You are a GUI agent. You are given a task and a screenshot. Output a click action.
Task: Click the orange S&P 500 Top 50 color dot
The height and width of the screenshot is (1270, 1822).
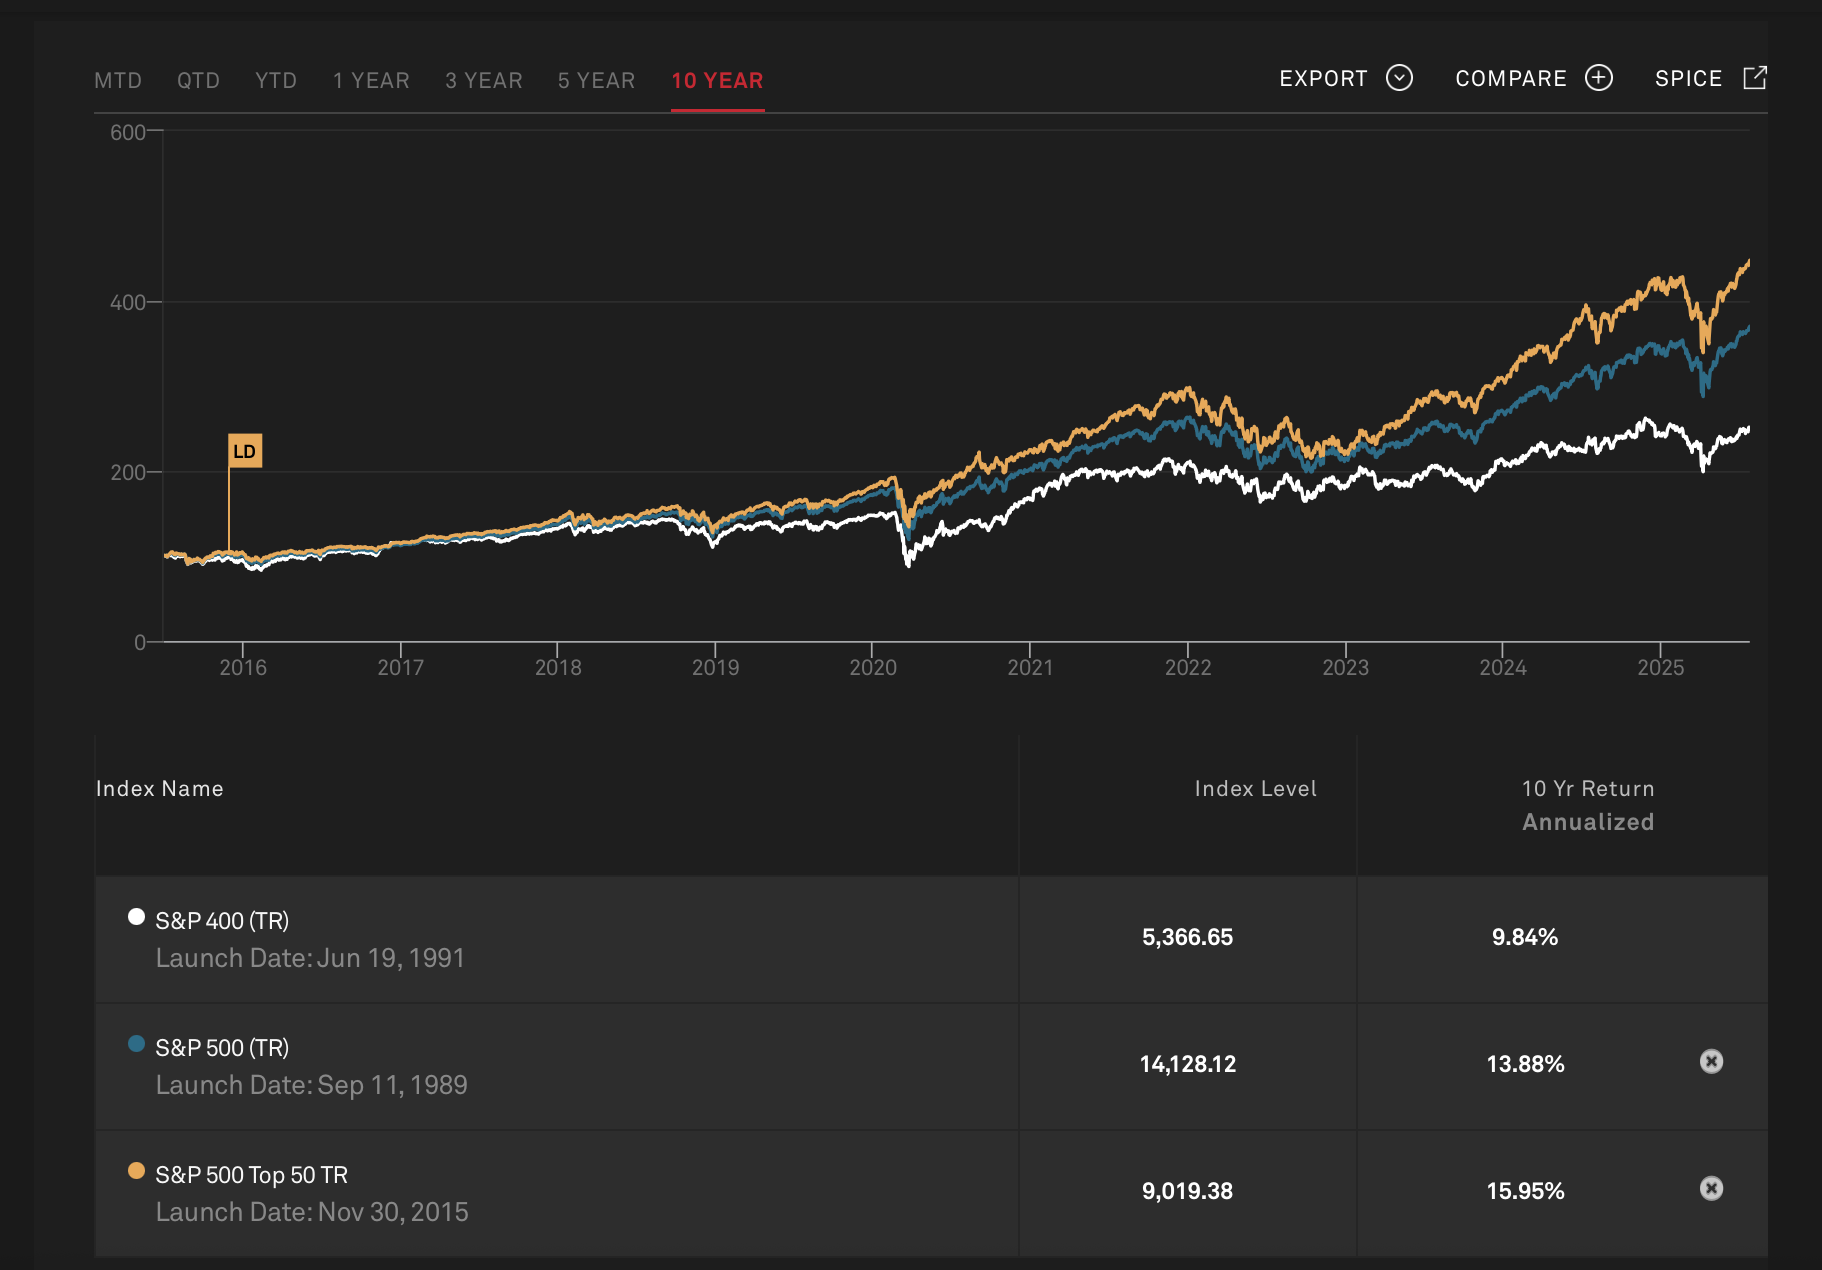click(x=137, y=1171)
